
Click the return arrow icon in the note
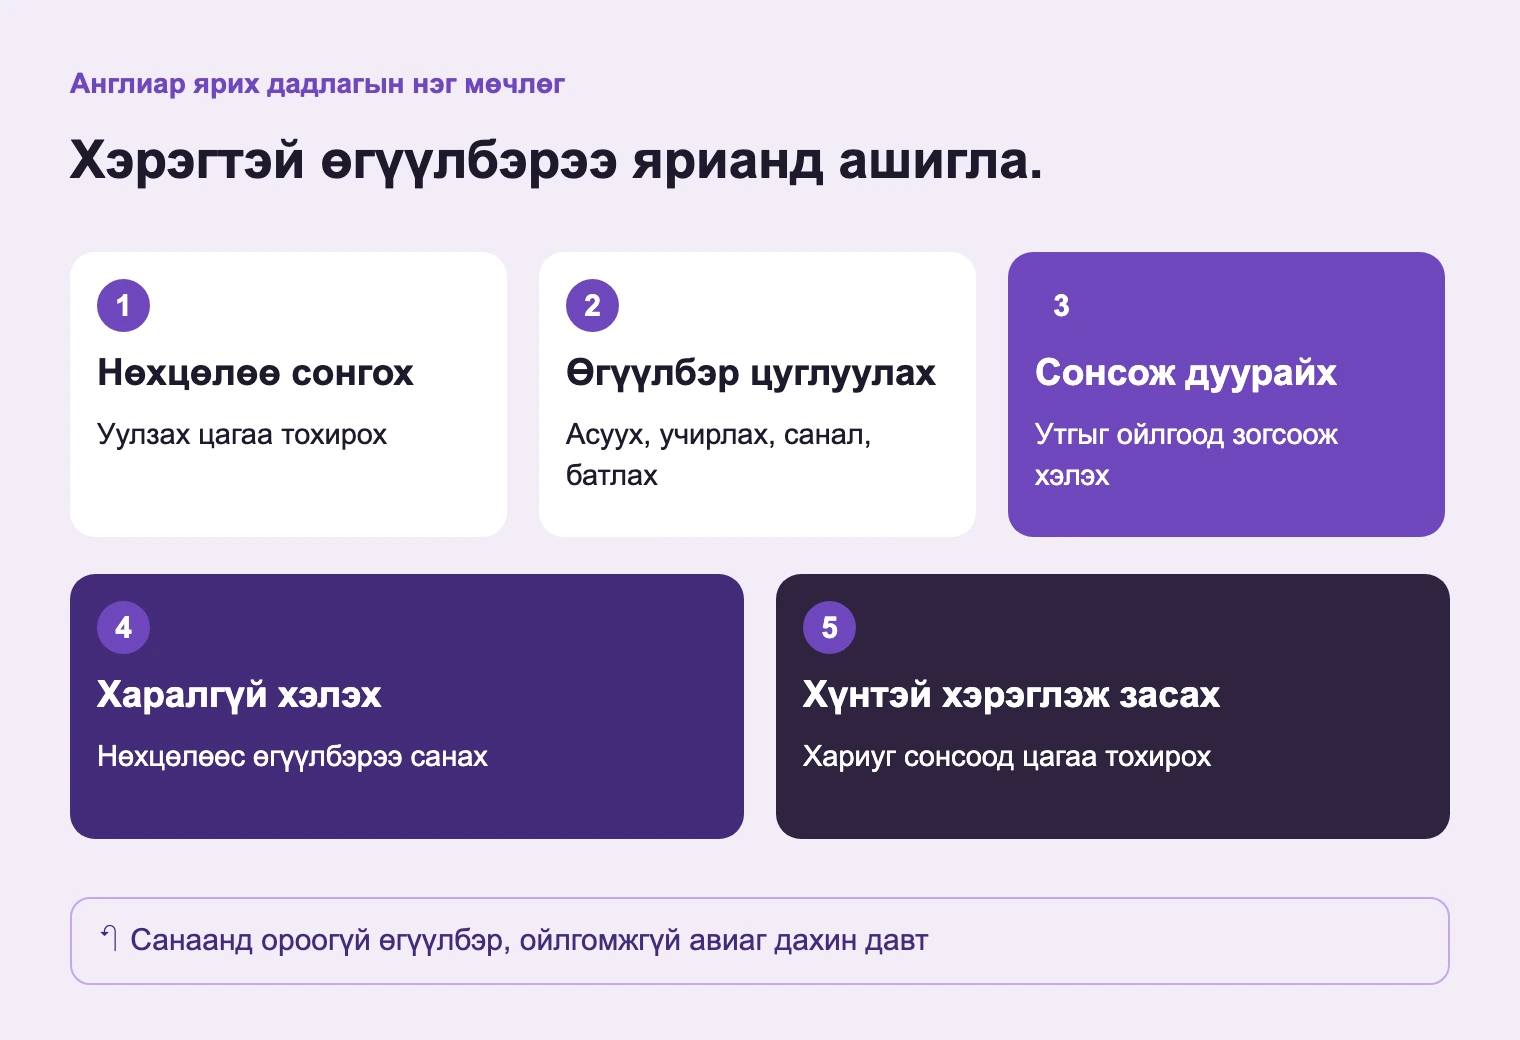(x=109, y=938)
